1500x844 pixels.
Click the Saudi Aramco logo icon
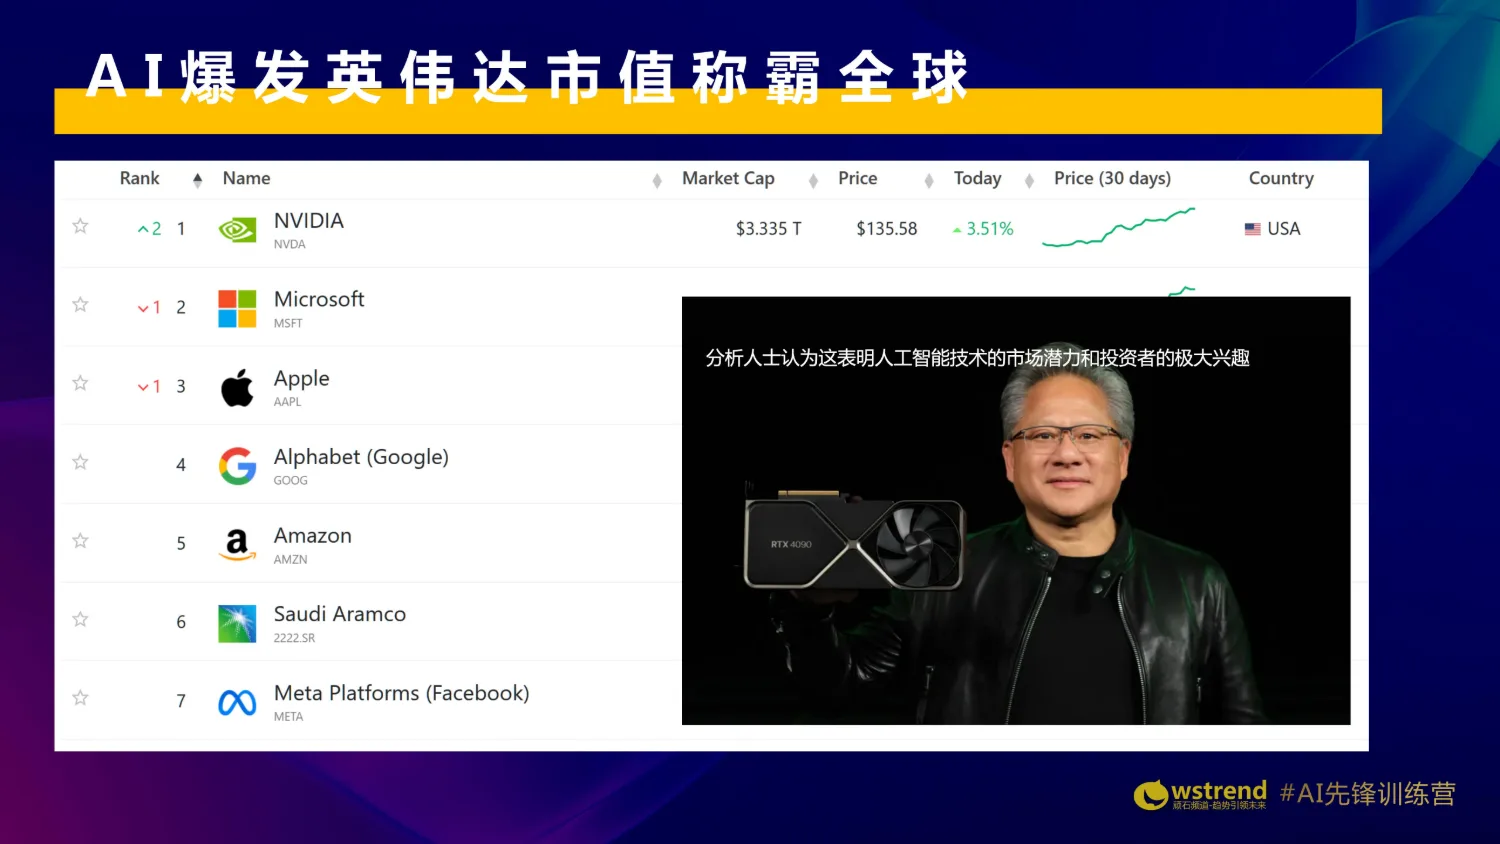tap(237, 623)
